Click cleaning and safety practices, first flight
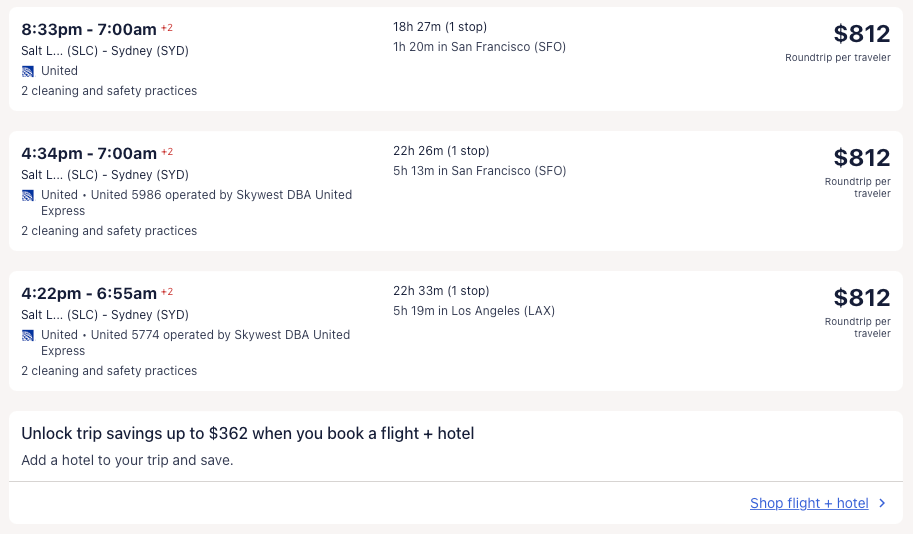This screenshot has height=534, width=913. (x=109, y=91)
